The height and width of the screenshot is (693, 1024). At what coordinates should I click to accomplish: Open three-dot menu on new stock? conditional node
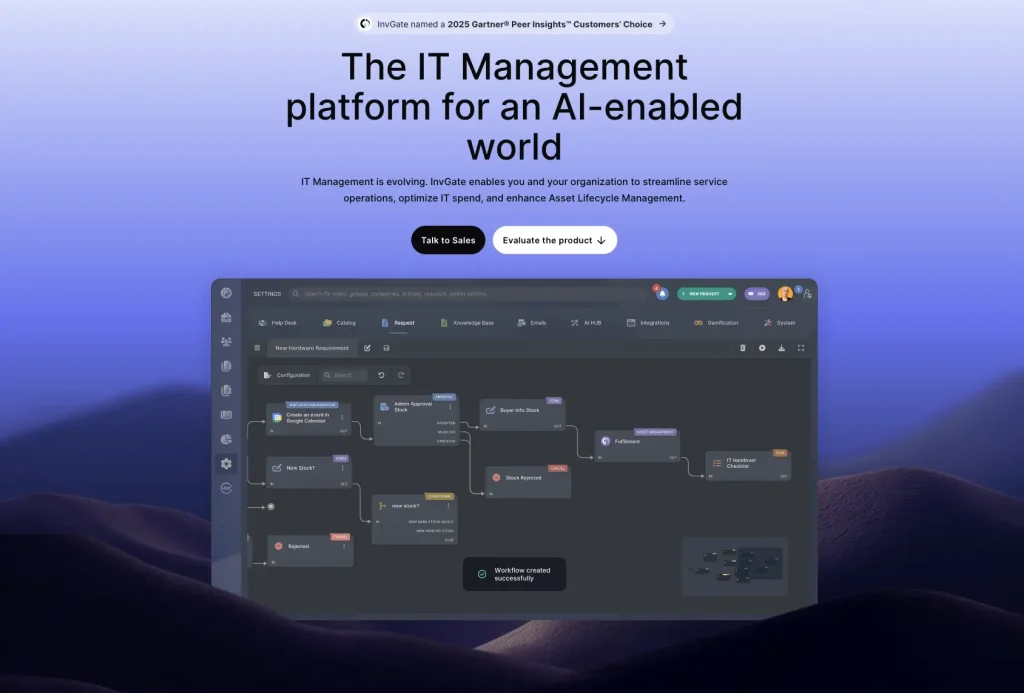coord(448,506)
